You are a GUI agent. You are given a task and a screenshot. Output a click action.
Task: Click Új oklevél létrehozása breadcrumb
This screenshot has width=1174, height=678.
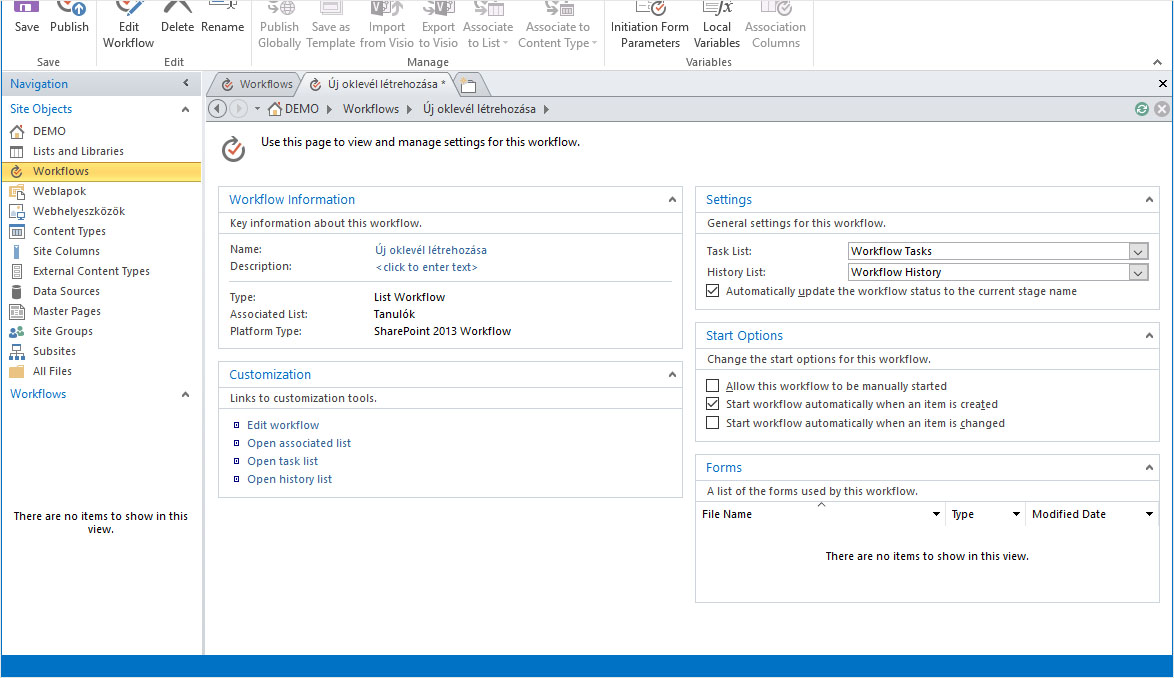pyautogui.click(x=479, y=109)
